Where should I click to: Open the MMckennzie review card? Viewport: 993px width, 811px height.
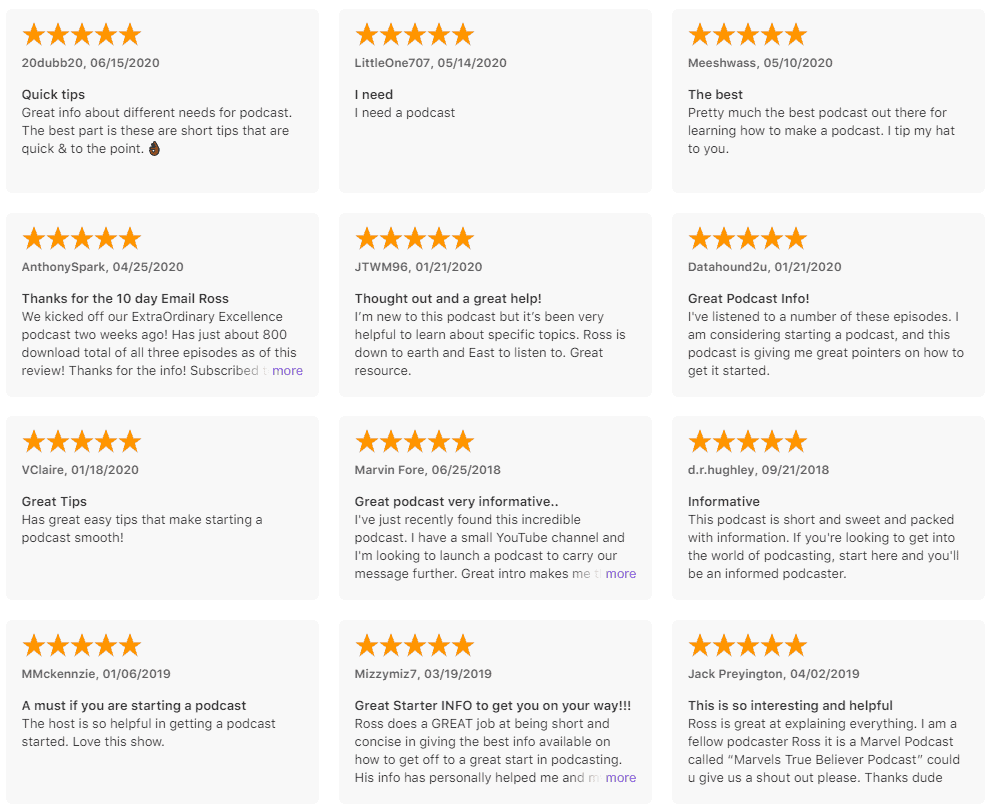pyautogui.click(x=162, y=712)
